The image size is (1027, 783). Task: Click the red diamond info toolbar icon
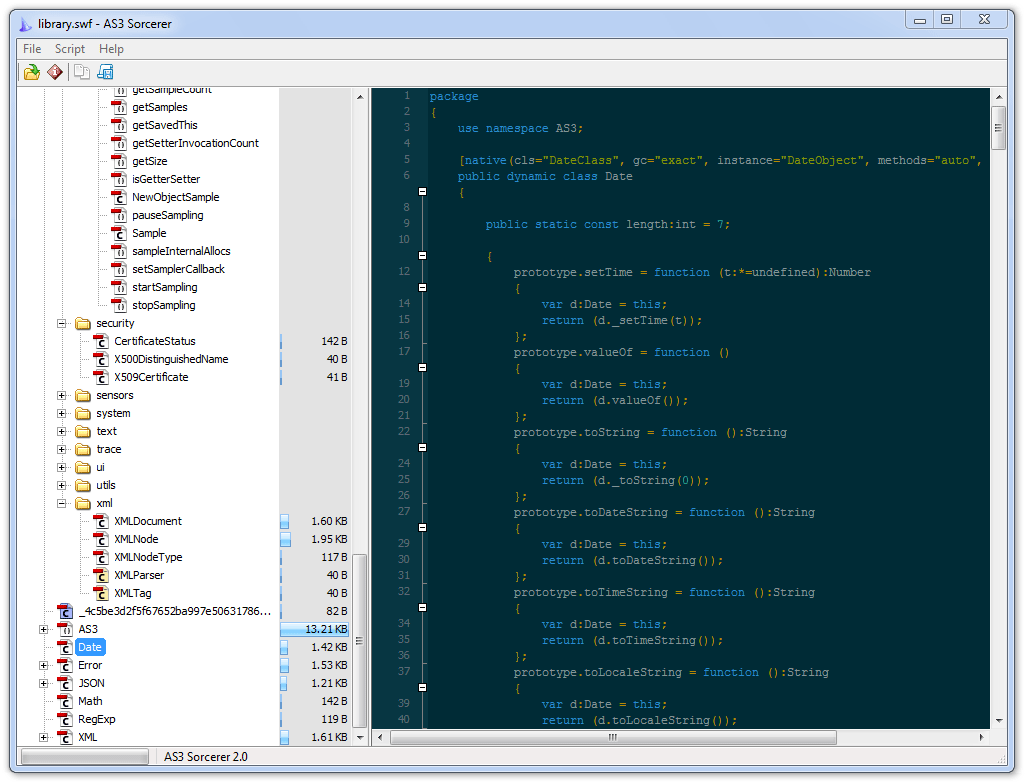55,72
